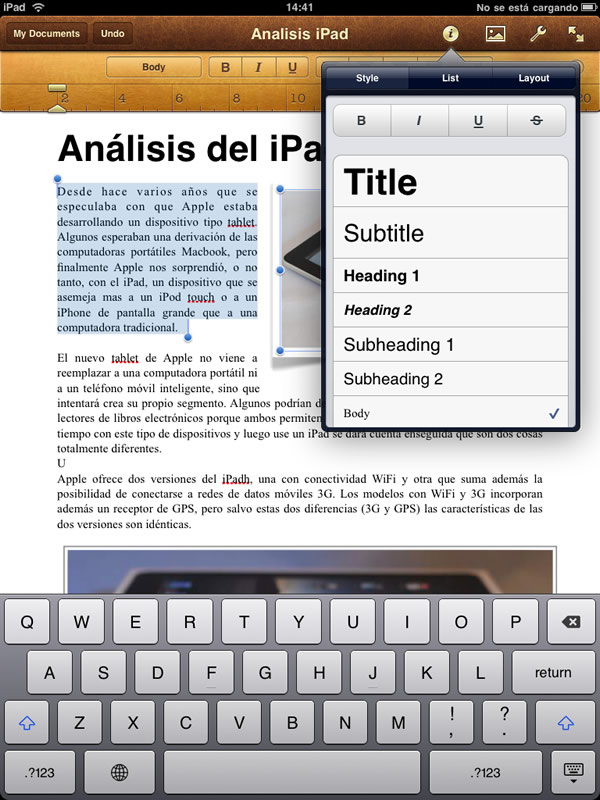Screen dimensions: 600x800
Task: Tap the Q key
Action: pyautogui.click(x=27, y=621)
